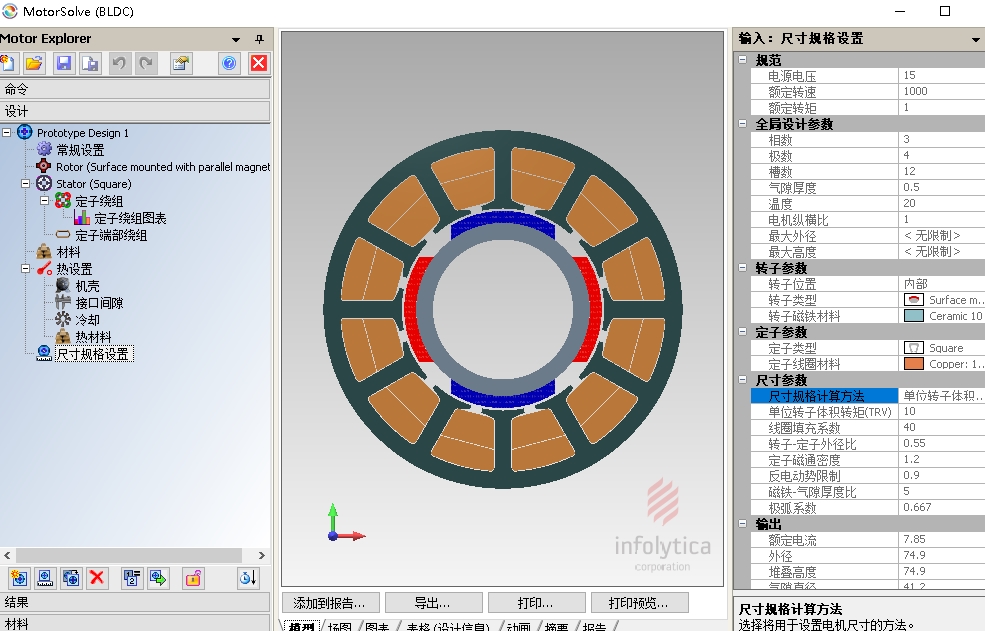Image resolution: width=985 pixels, height=631 pixels.
Task: Collapse the Prototype Design 1 tree node
Action: pyautogui.click(x=7, y=133)
